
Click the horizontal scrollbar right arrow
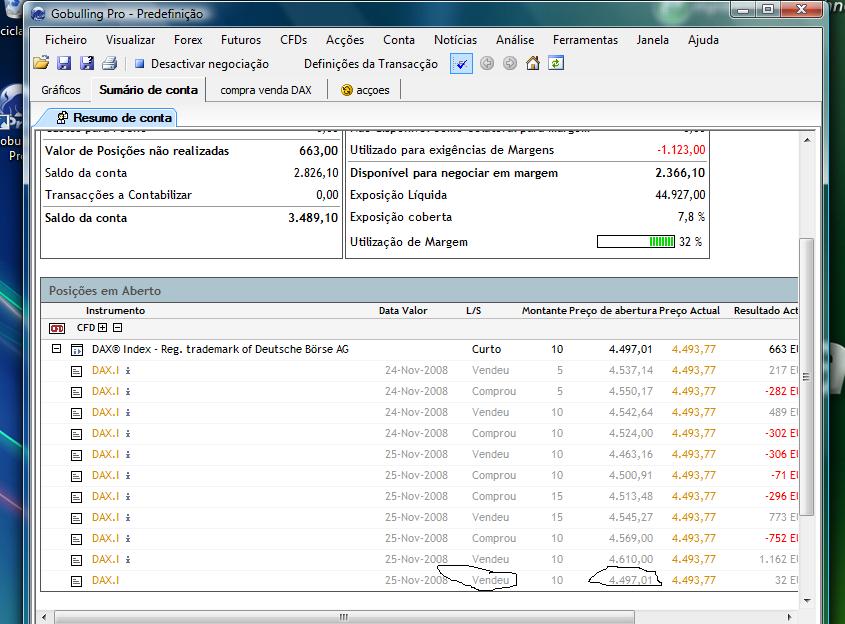click(789, 617)
